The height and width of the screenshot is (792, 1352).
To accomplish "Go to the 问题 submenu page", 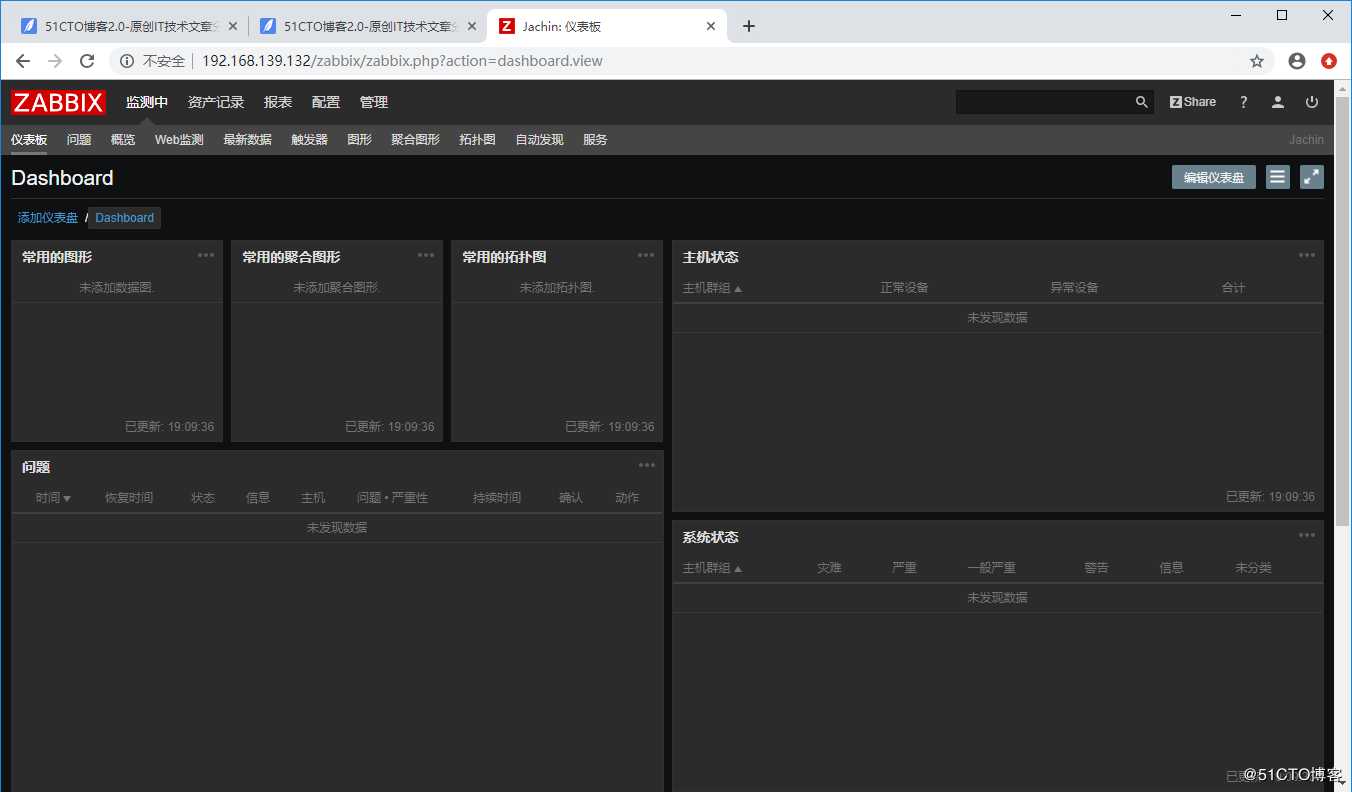I will [x=79, y=140].
